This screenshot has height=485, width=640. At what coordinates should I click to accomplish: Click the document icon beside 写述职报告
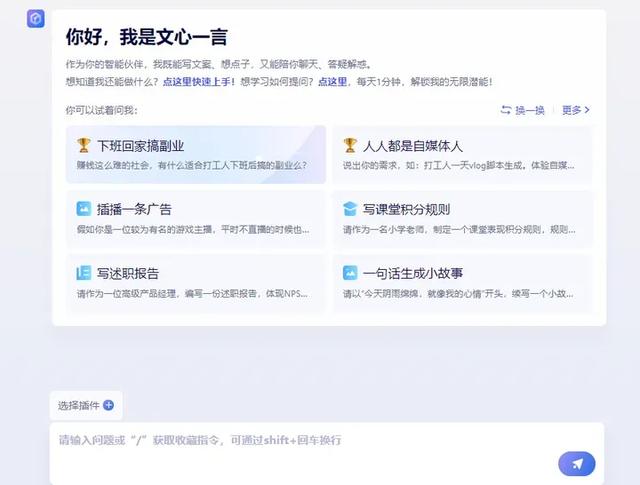(84, 273)
